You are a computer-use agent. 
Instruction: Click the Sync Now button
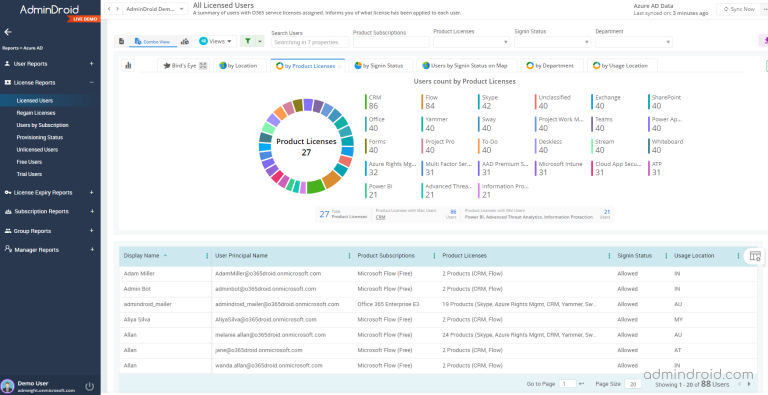coord(739,9)
